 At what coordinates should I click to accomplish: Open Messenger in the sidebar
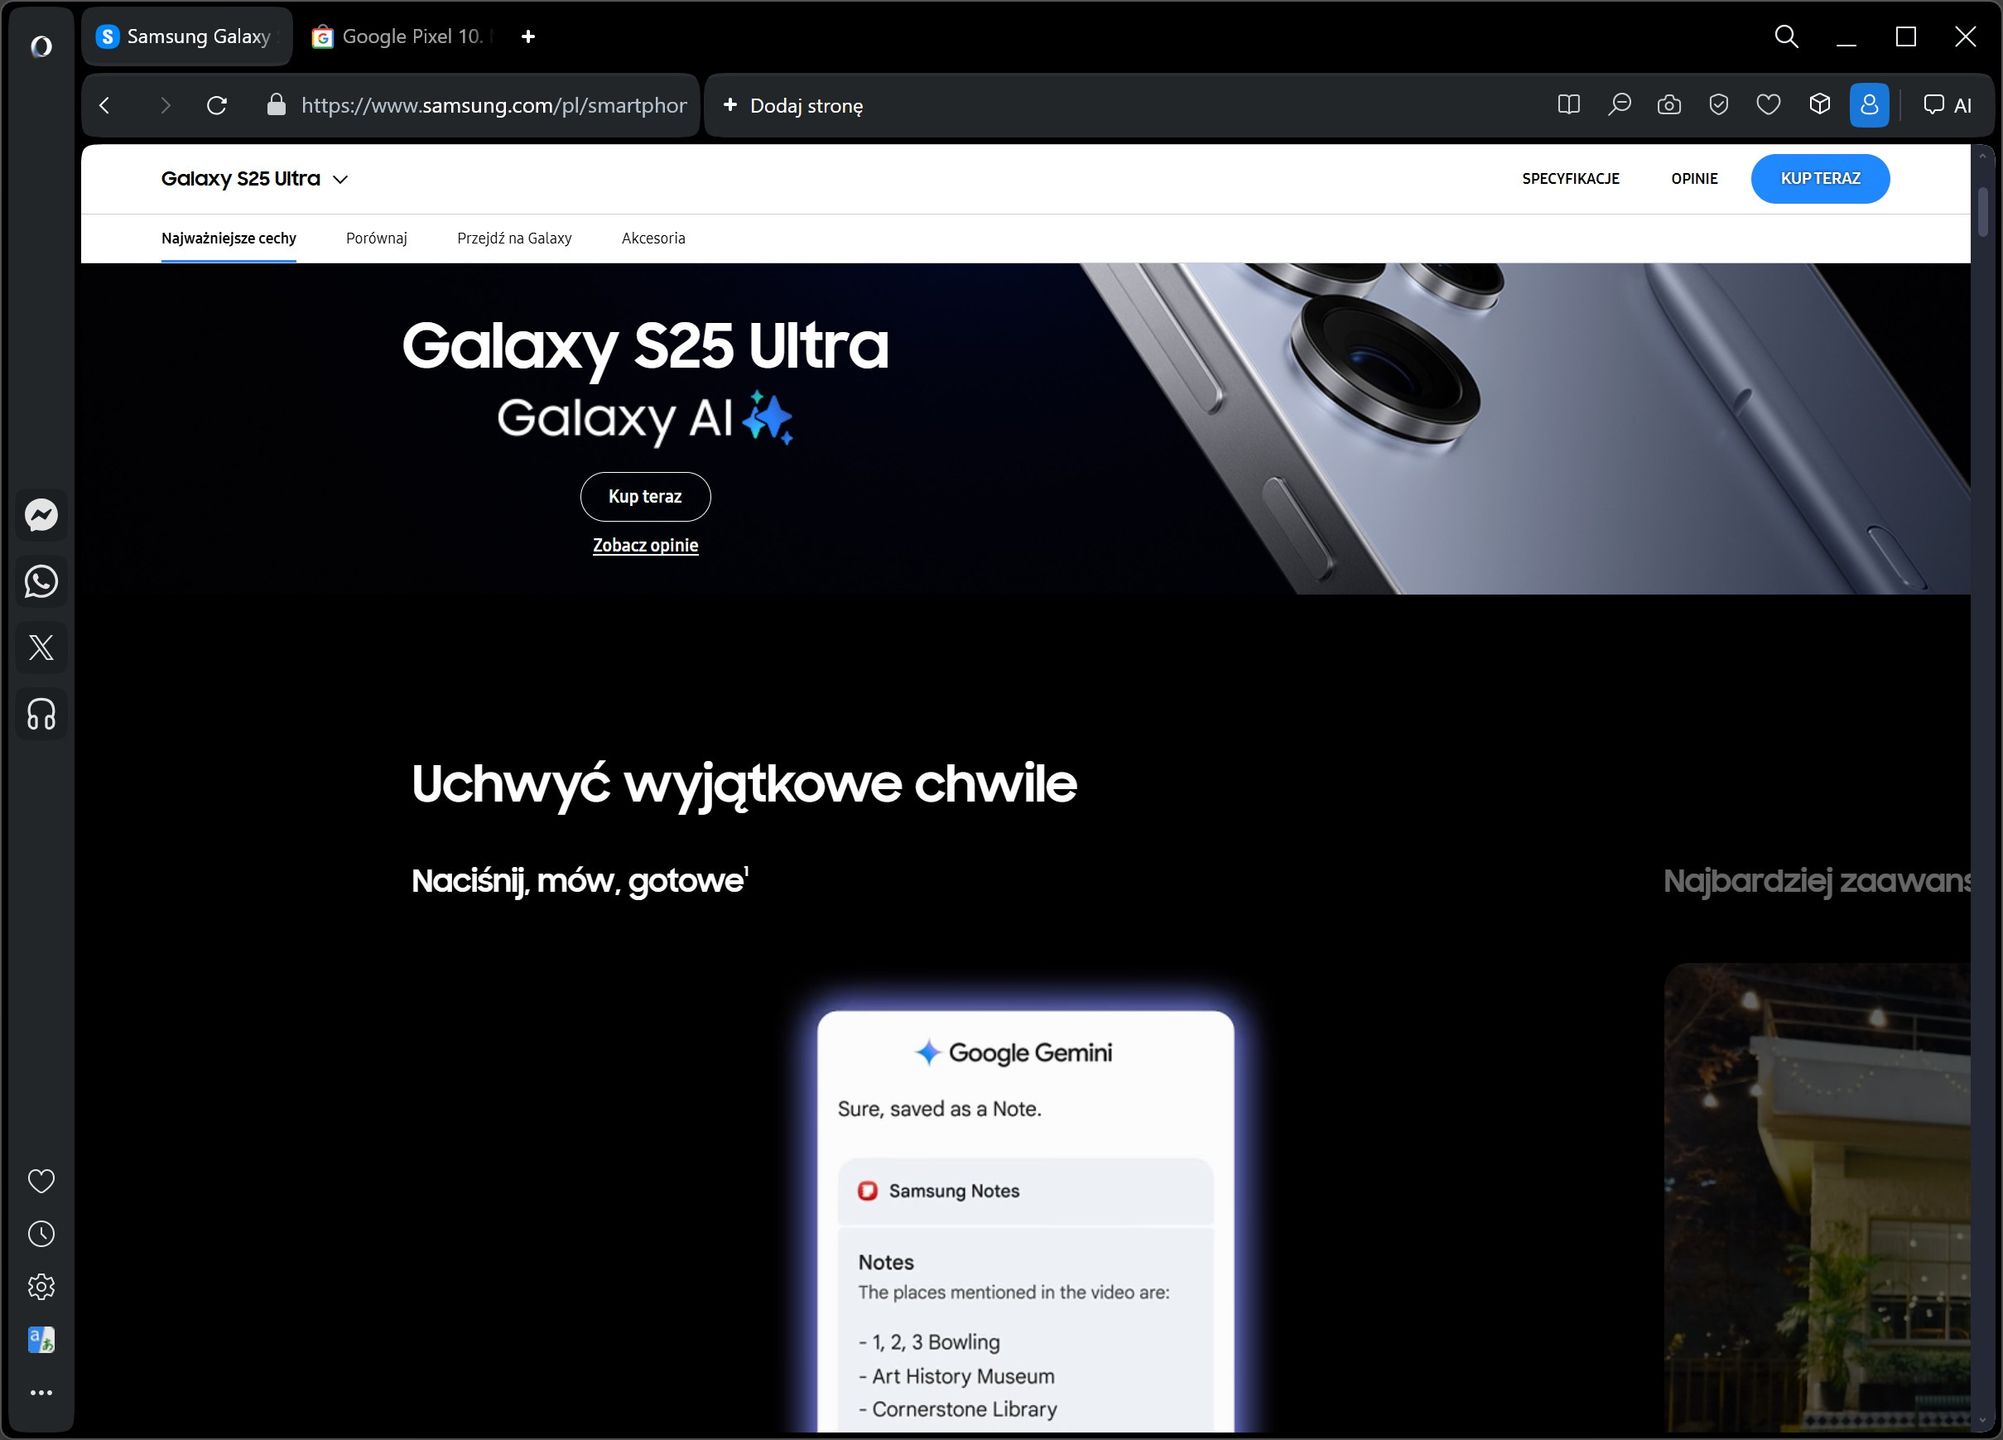coord(41,515)
